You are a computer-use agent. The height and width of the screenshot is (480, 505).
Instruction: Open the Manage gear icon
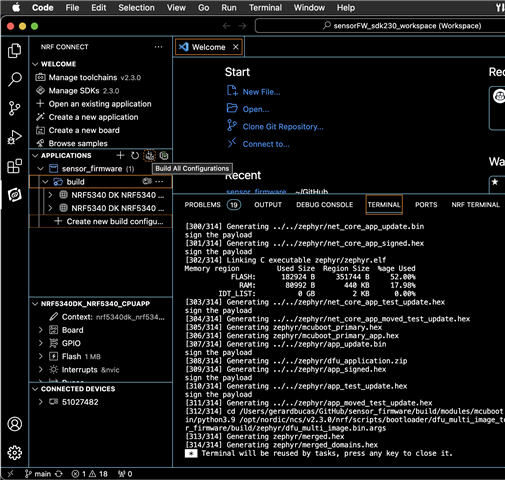(x=15, y=453)
